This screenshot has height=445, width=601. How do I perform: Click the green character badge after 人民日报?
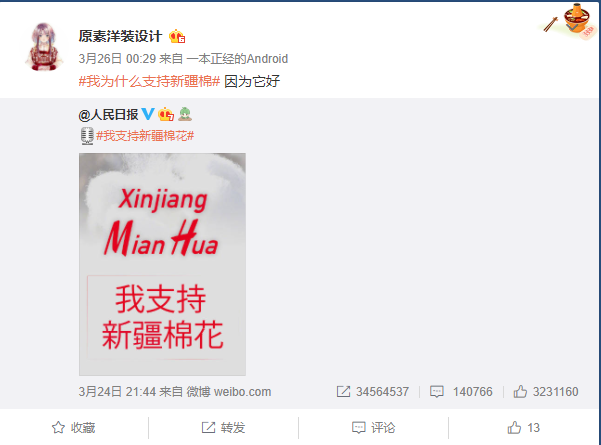pos(185,114)
